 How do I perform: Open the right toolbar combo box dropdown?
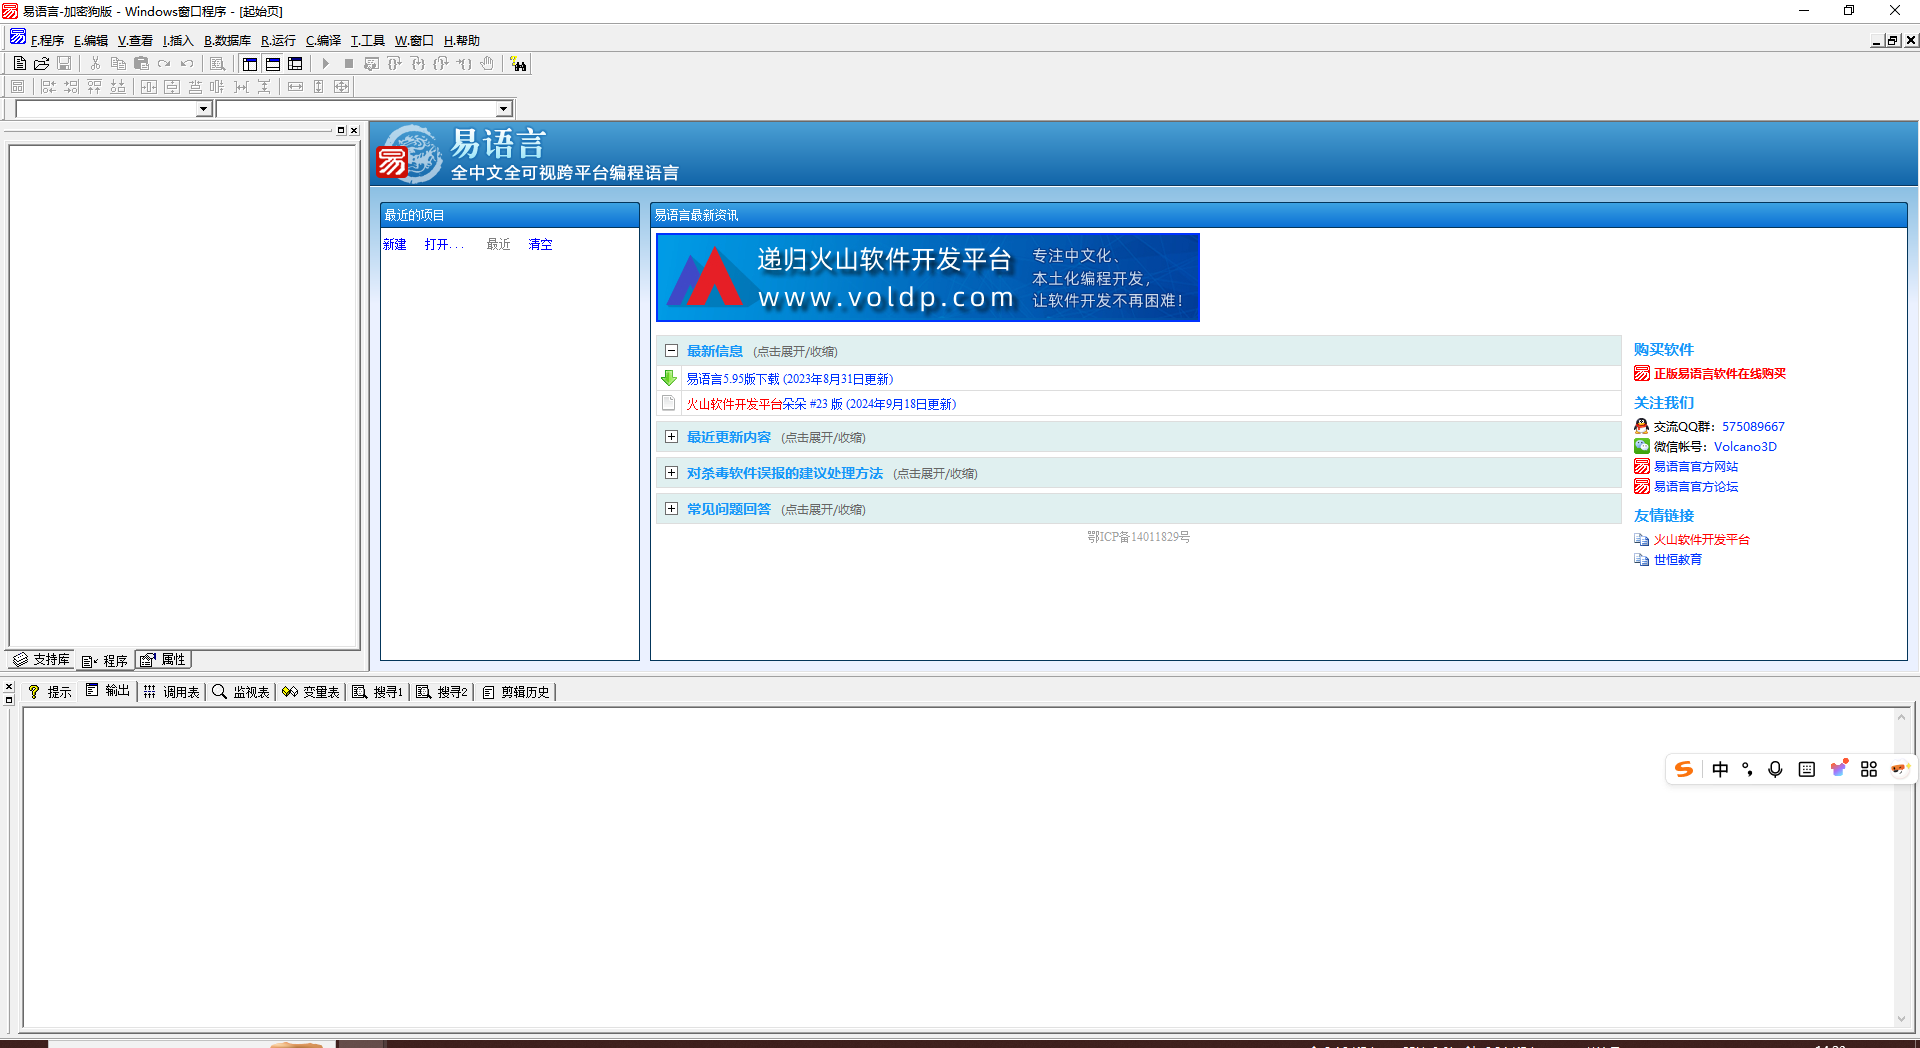(504, 109)
